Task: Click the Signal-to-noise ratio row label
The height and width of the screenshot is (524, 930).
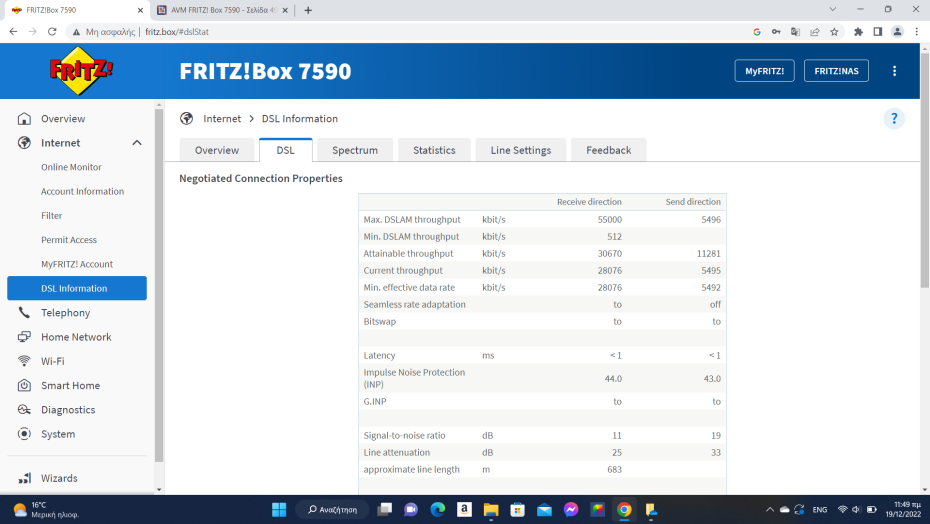Action: coord(405,436)
